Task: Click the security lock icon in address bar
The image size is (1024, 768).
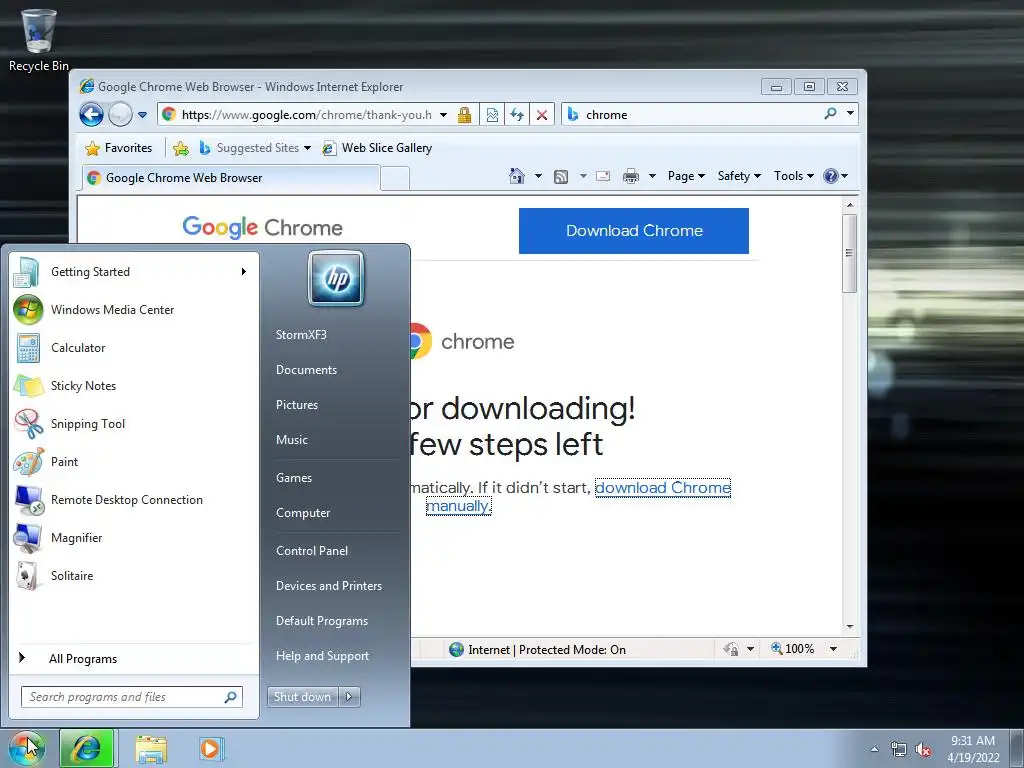Action: 464,115
